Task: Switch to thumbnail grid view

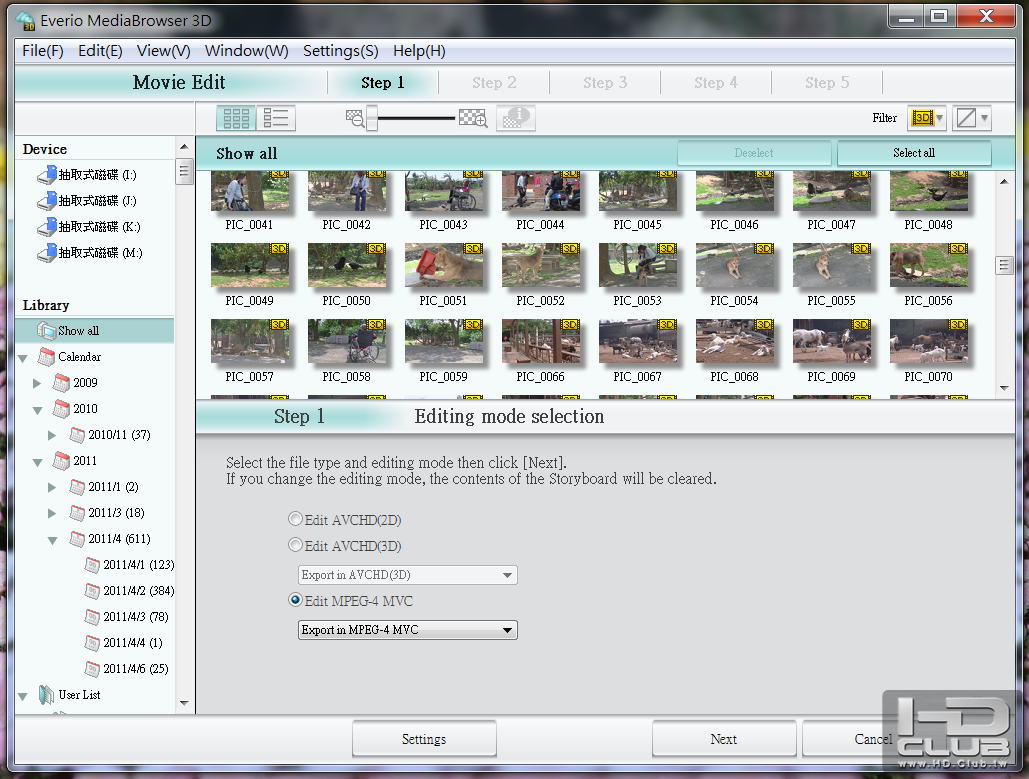Action: tap(236, 118)
